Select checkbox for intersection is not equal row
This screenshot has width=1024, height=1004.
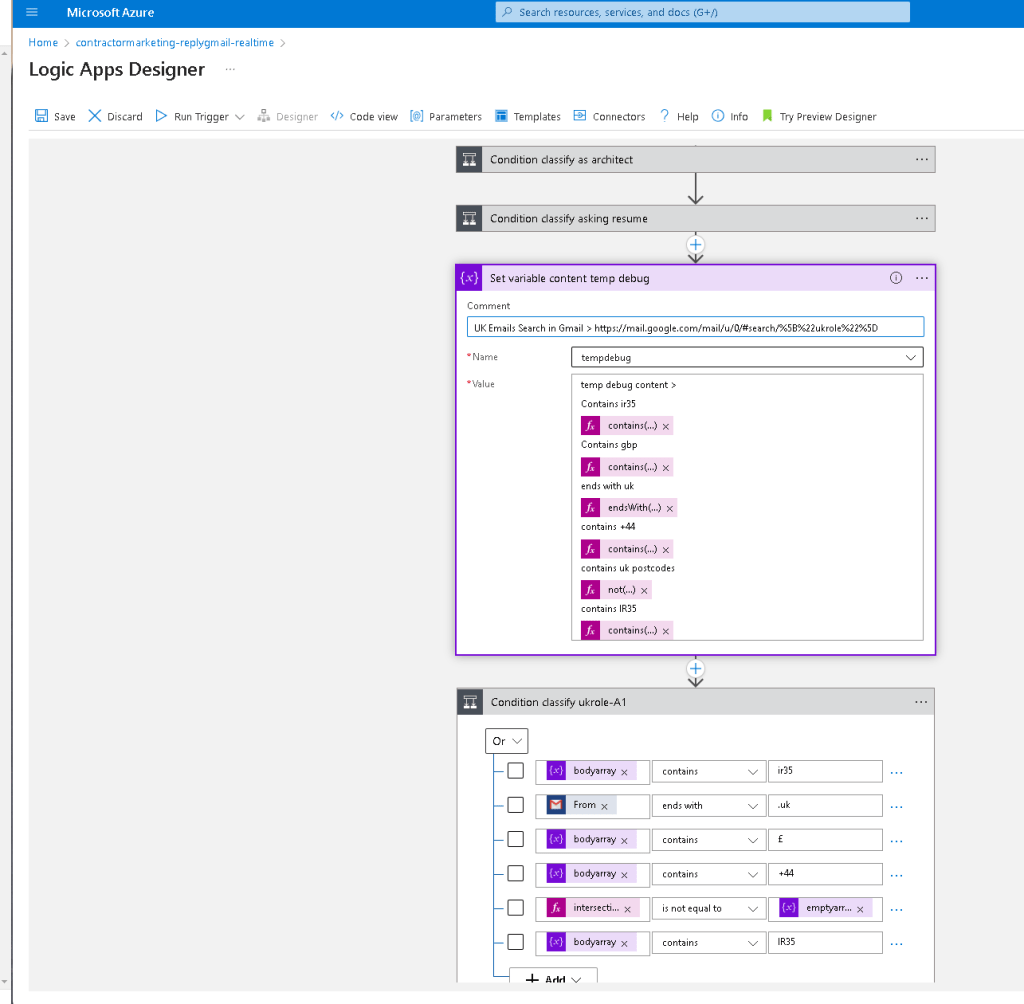[516, 907]
